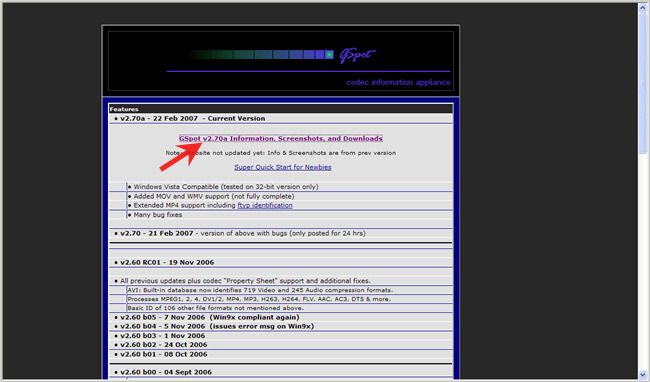Click 'Windows Vista Compatible' feature line

(x=226, y=187)
